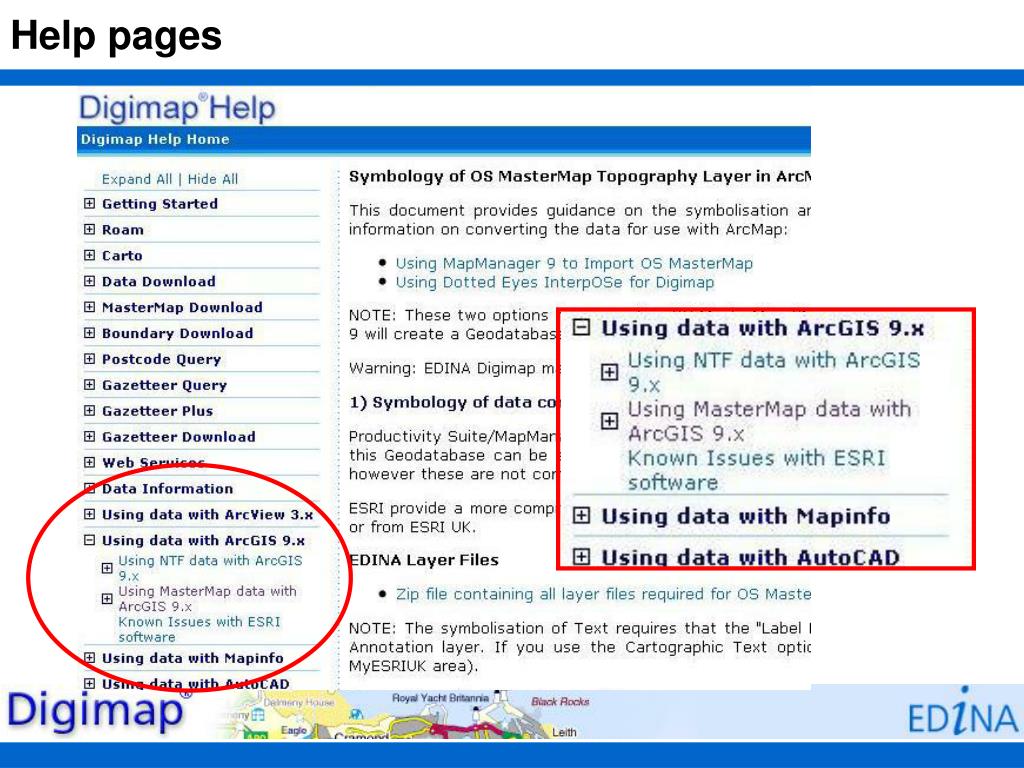
Task: Open Known Issues with ESRI software in callout
Action: click(x=756, y=470)
